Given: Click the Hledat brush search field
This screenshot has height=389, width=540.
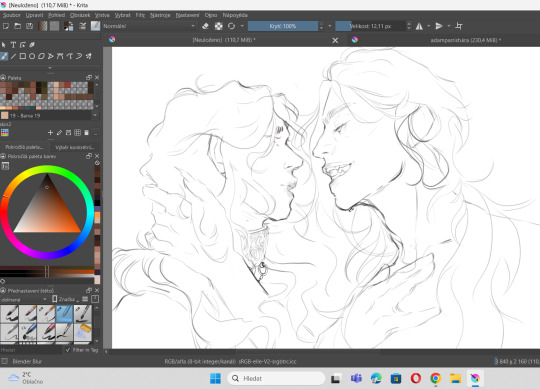Looking at the screenshot, I should coord(31,350).
